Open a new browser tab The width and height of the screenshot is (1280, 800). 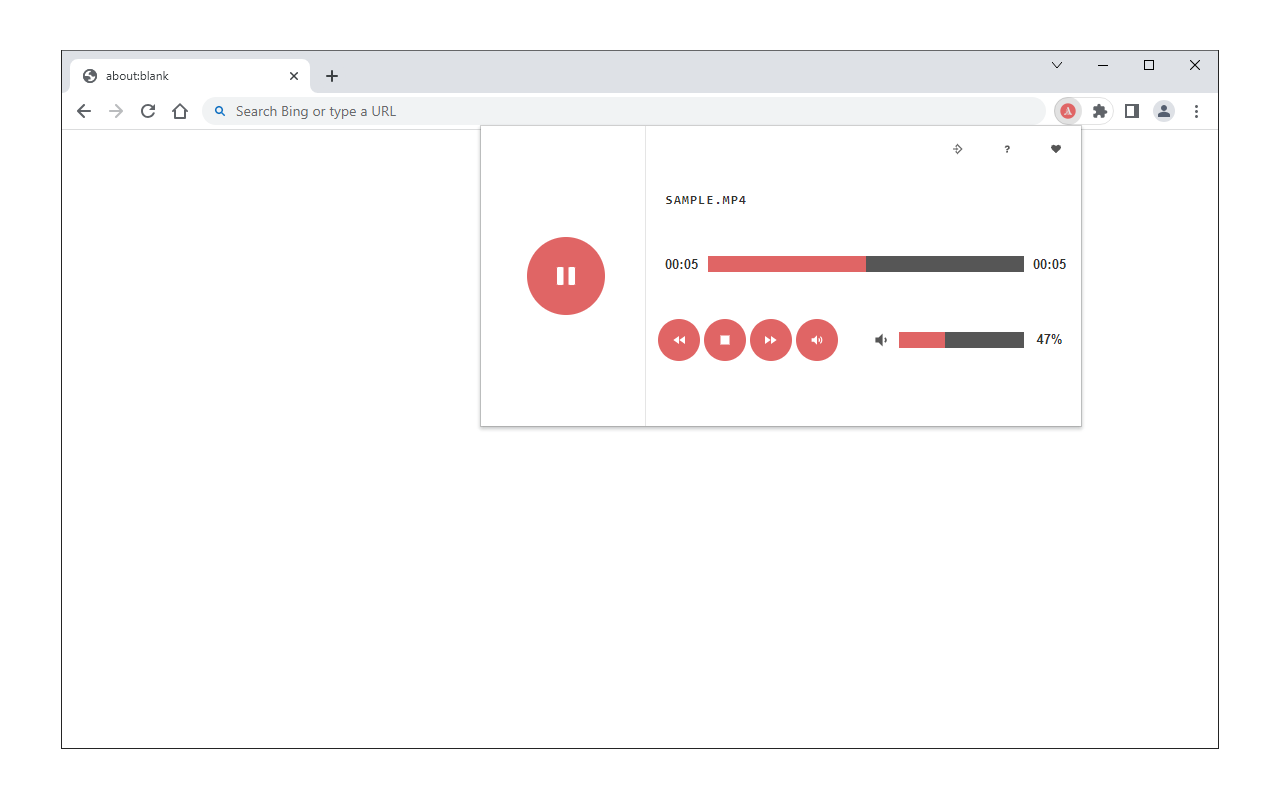tap(332, 76)
